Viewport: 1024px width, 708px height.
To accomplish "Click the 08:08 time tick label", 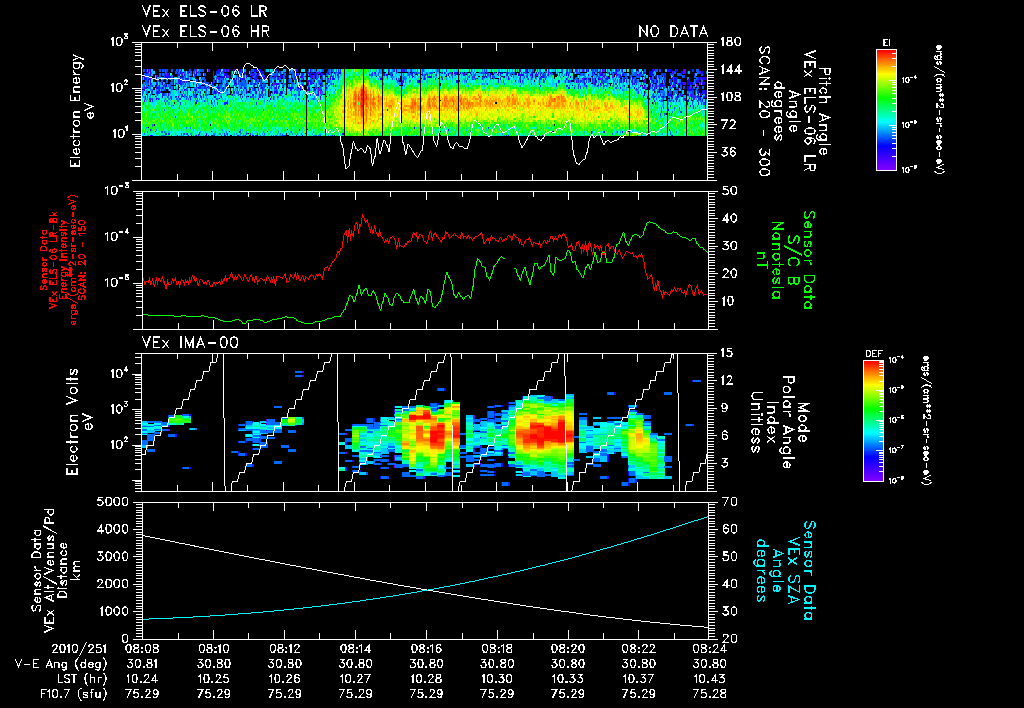I will pyautogui.click(x=142, y=649).
